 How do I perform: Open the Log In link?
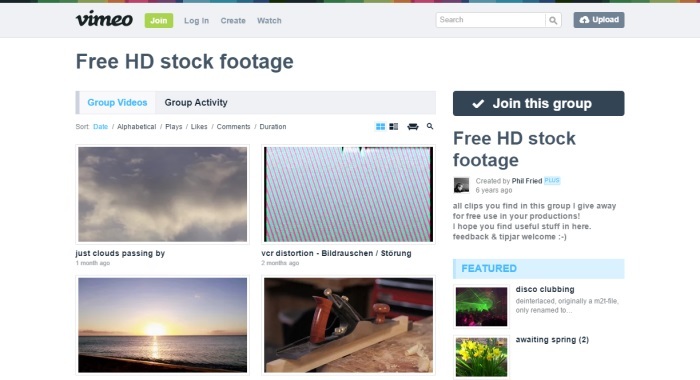click(x=196, y=21)
